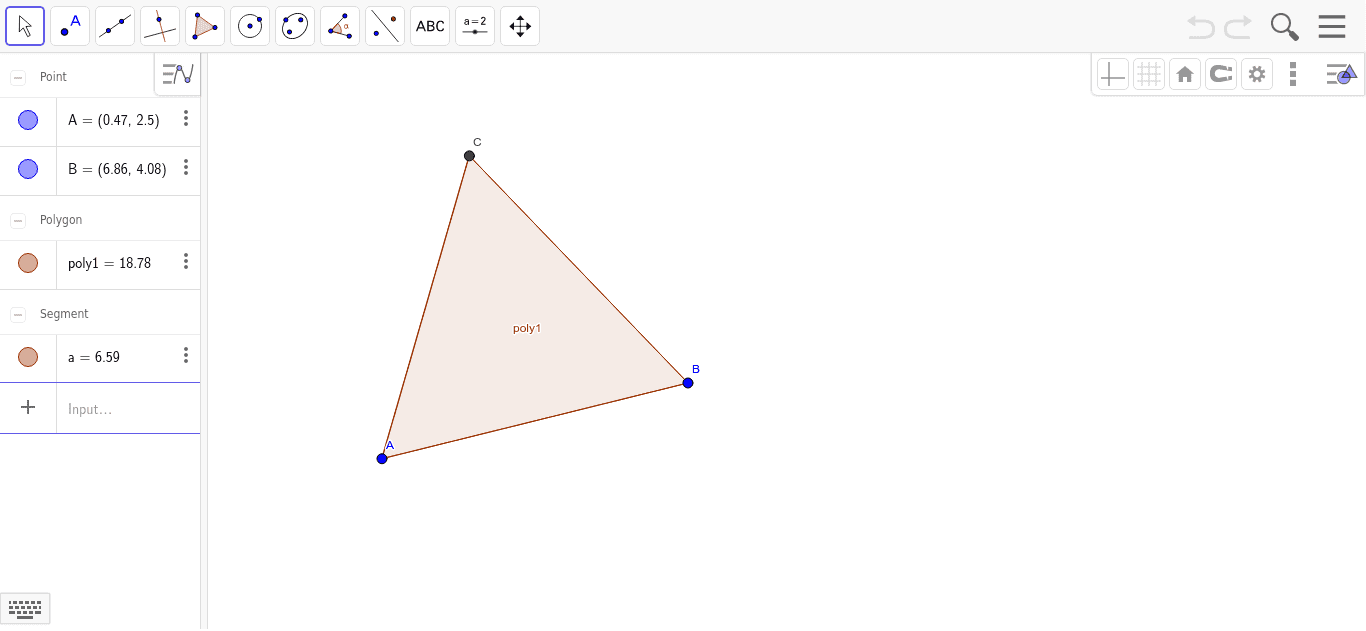The width and height of the screenshot is (1366, 631).
Task: Toggle visibility of poly1
Action: [28, 263]
